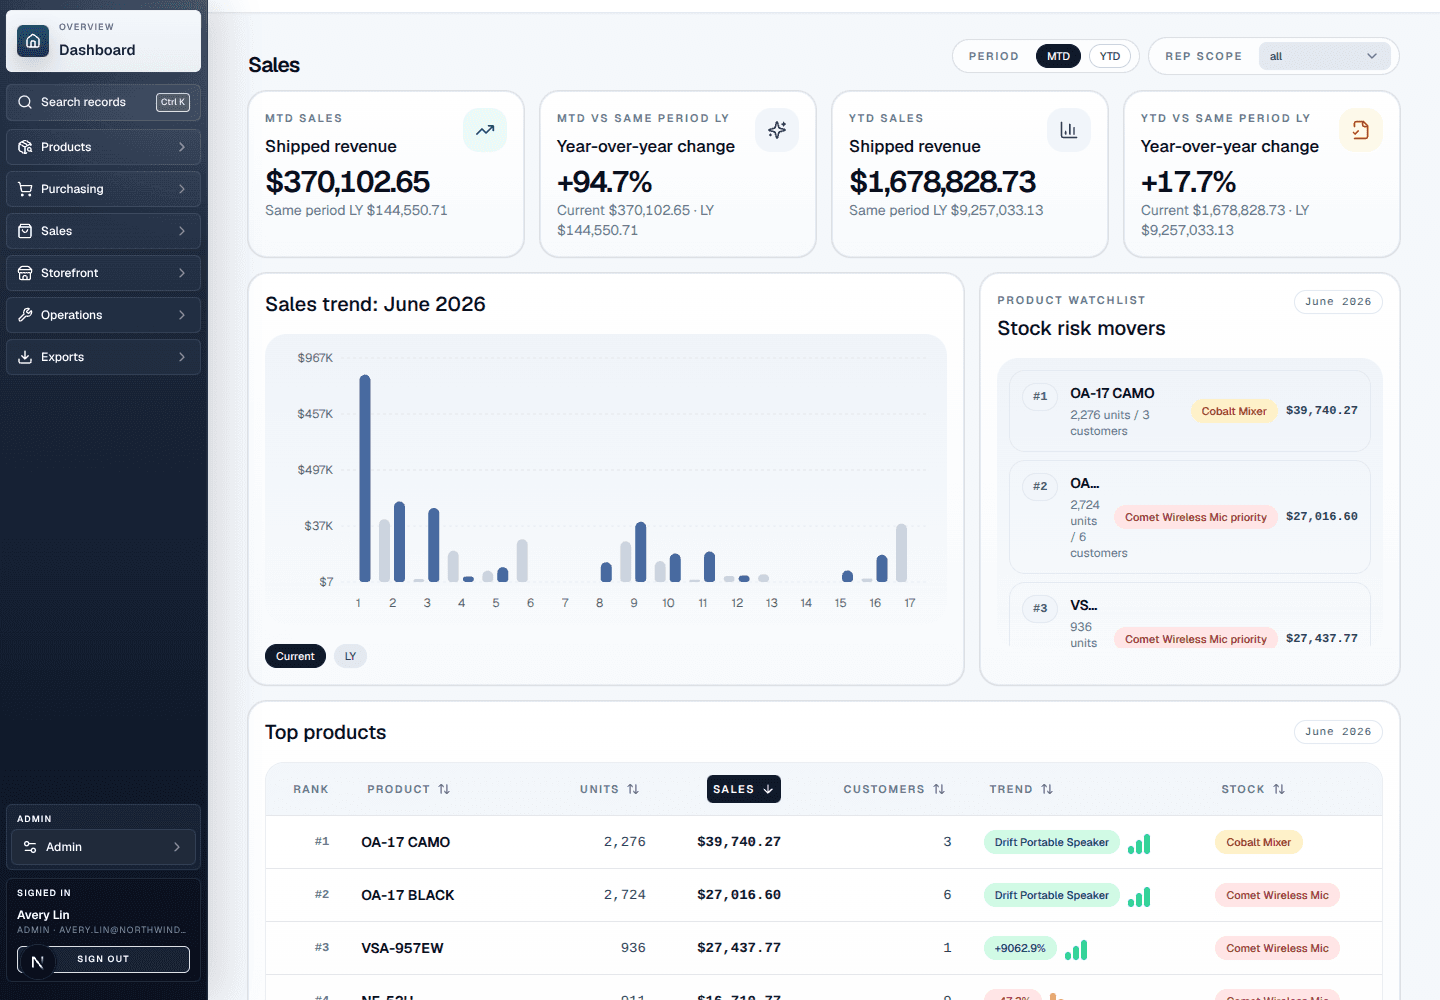The width and height of the screenshot is (1440, 1000).
Task: Click June 2026 badge in Top products
Action: [1338, 732]
